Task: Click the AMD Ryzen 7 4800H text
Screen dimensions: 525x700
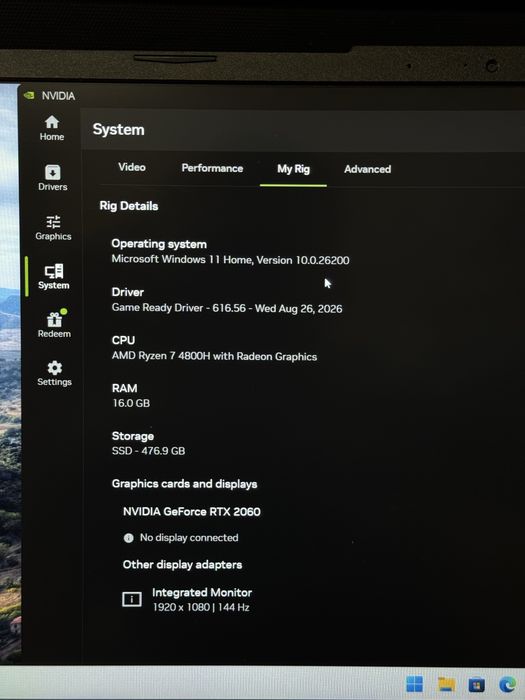Action: pyautogui.click(x=214, y=356)
